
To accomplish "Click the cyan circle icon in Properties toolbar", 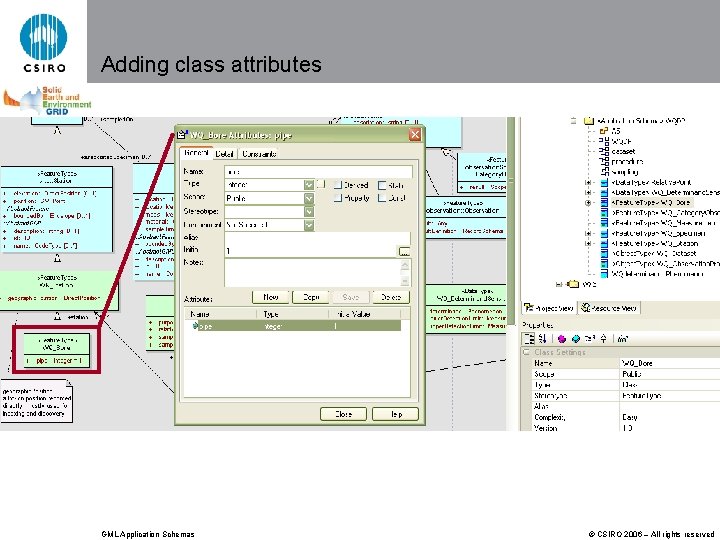I will (576, 339).
